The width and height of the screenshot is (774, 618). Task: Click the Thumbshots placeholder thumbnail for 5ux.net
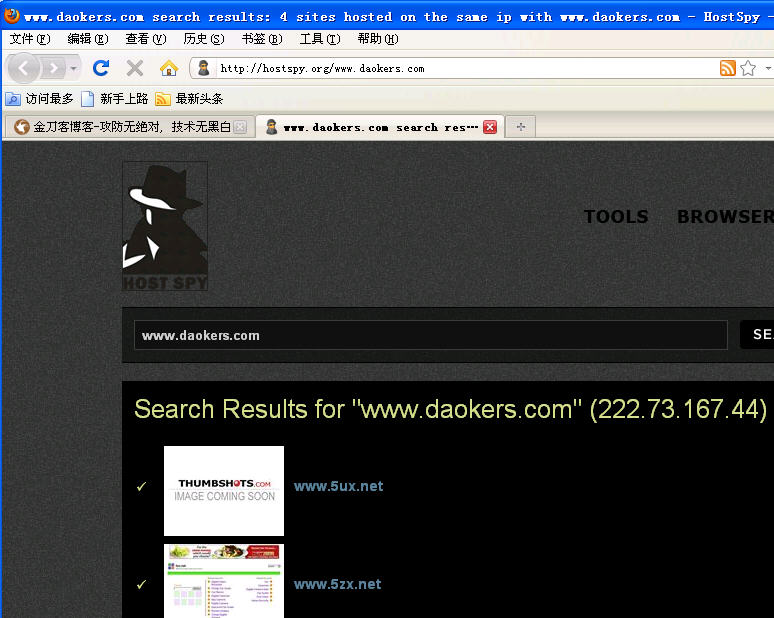click(x=224, y=491)
